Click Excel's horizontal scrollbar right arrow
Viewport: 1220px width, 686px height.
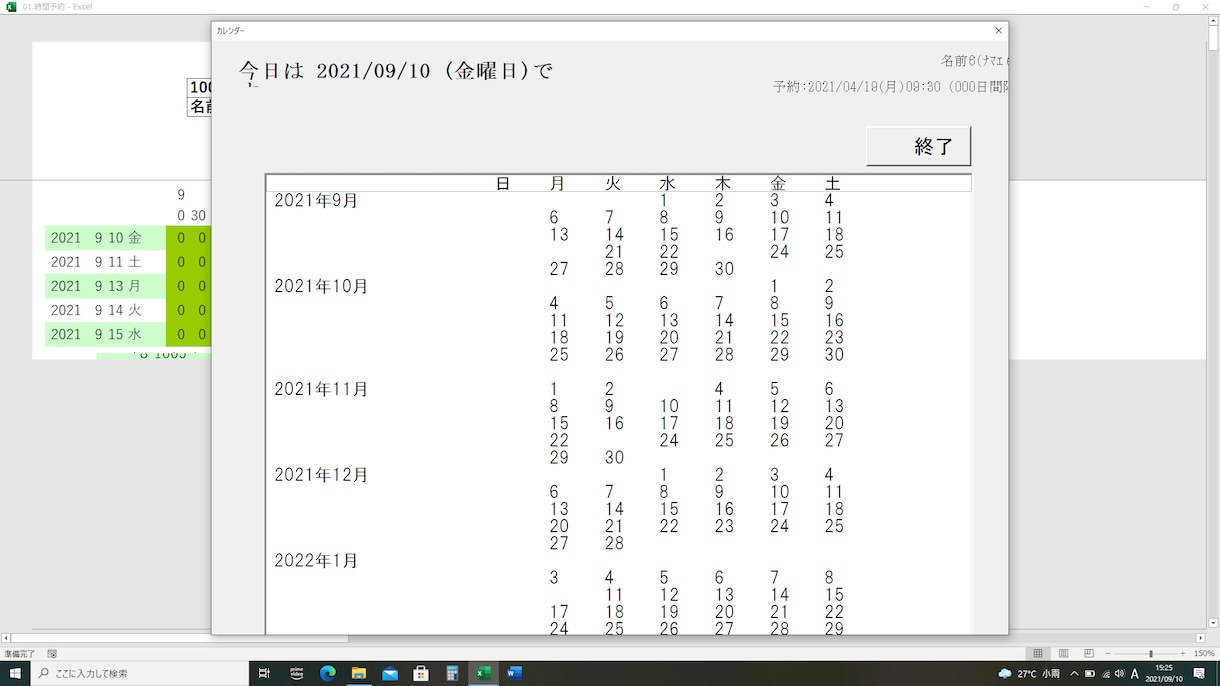1201,638
